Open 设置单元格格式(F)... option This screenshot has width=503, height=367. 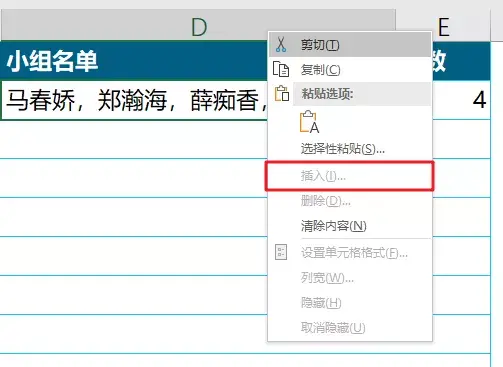350,253
